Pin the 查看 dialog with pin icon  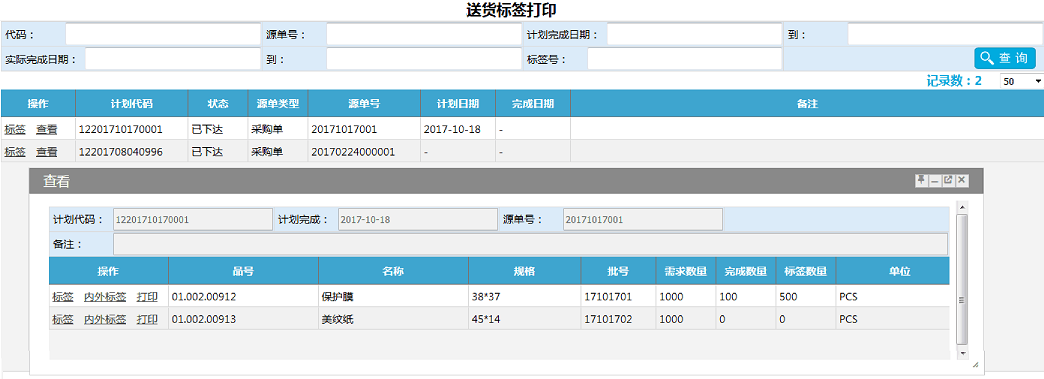pos(921,181)
